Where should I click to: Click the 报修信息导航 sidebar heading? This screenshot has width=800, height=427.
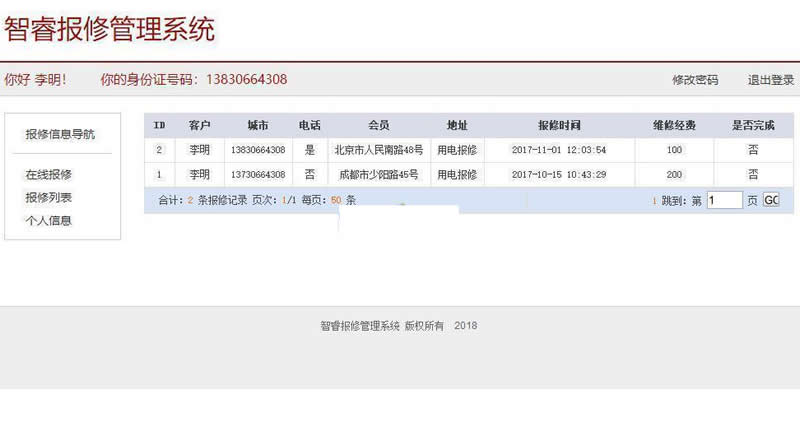(x=60, y=134)
